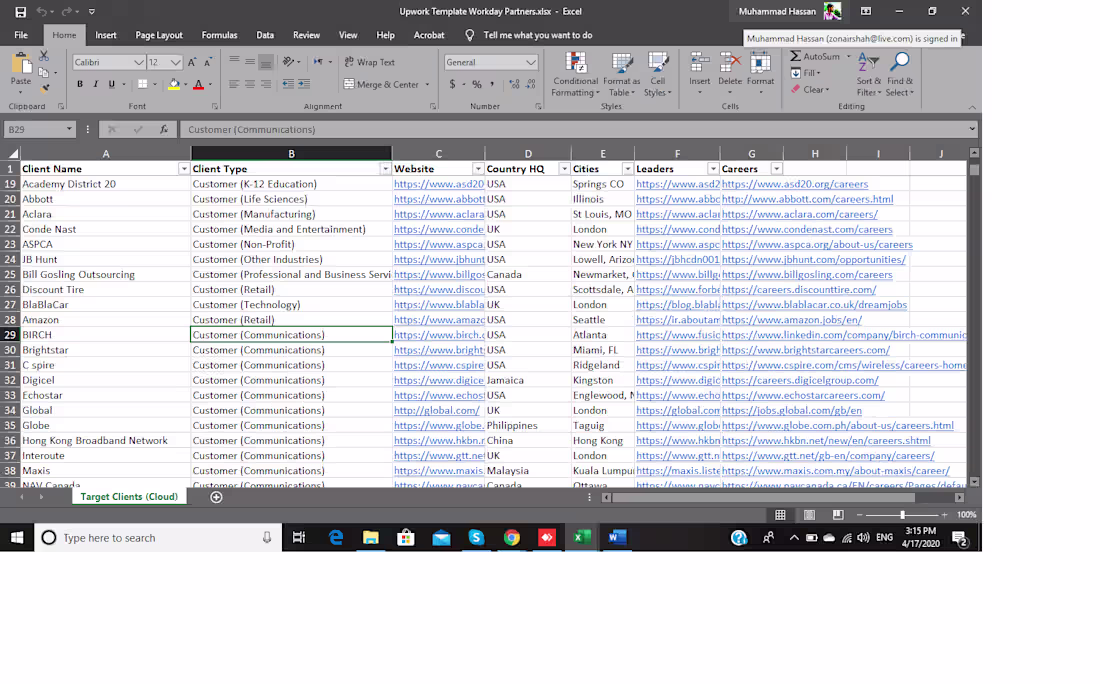Switch to Page Layout view in status bar
Viewport: 1100px width, 684px height.
pos(809,515)
